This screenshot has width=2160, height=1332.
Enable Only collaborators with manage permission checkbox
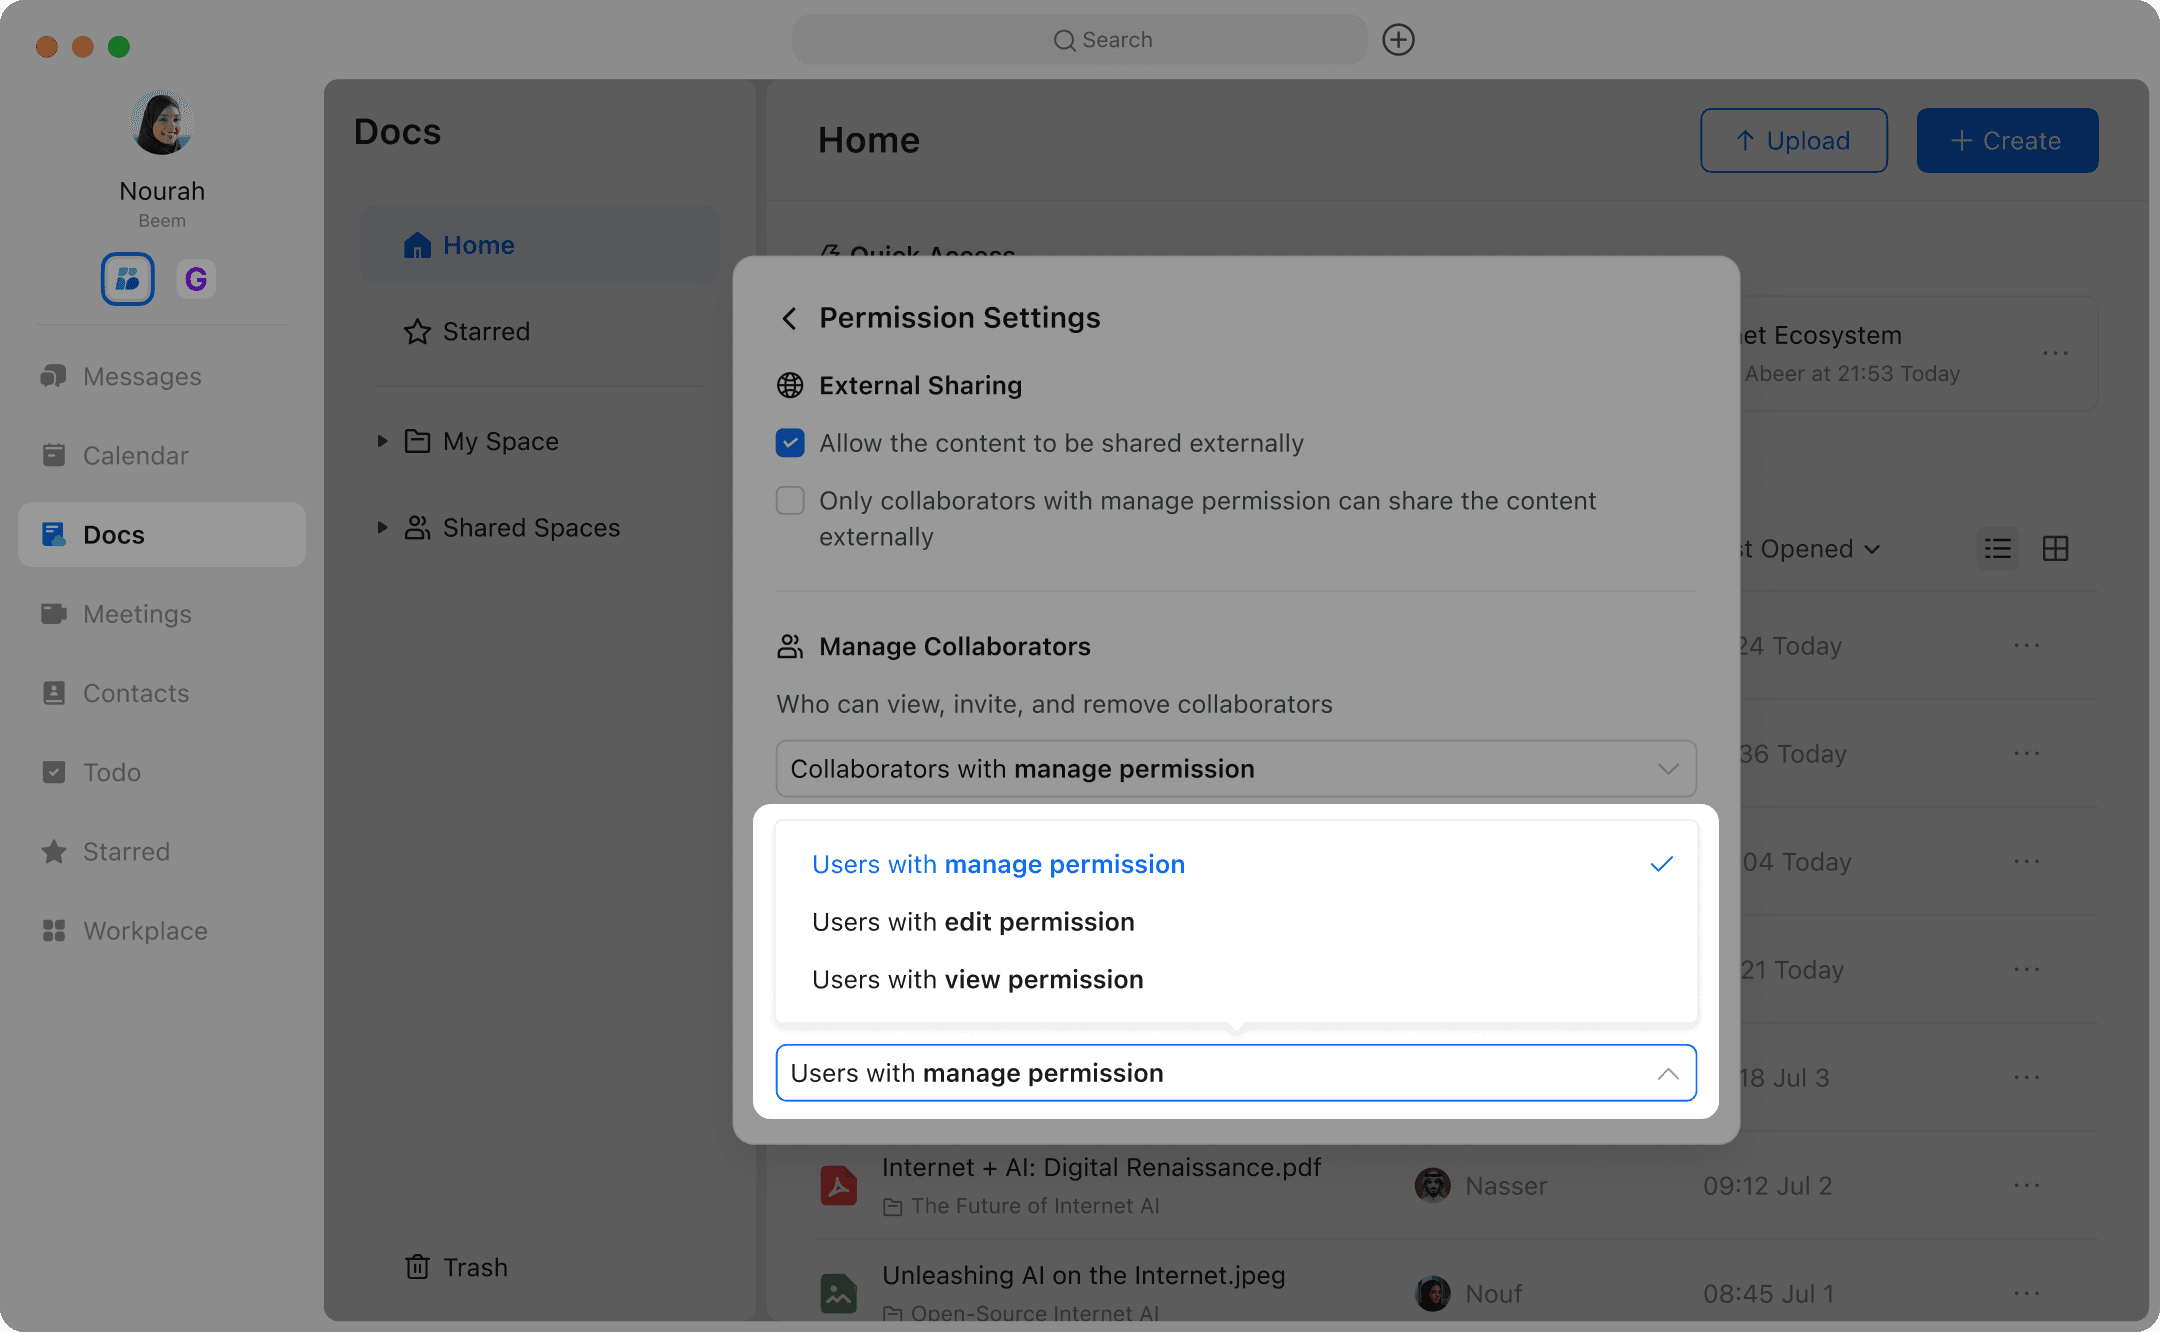click(790, 501)
